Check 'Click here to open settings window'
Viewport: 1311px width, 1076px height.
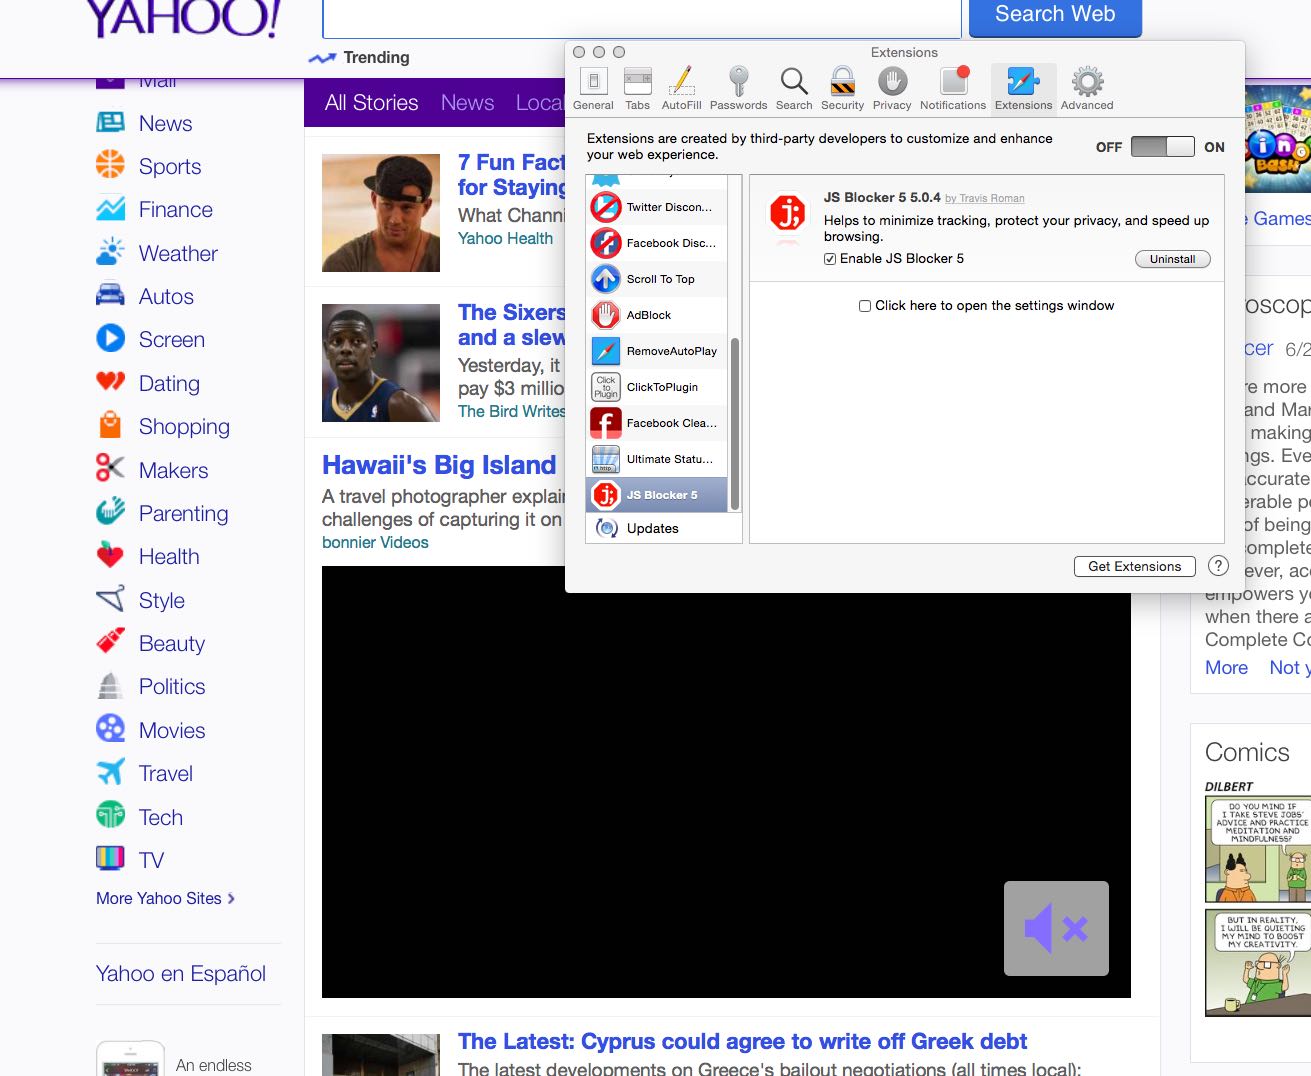865,306
